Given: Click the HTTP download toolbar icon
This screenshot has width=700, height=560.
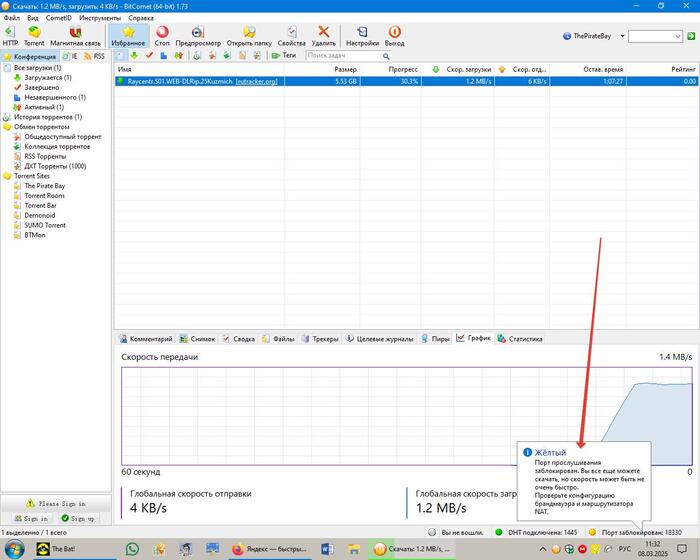Looking at the screenshot, I should point(10,36).
